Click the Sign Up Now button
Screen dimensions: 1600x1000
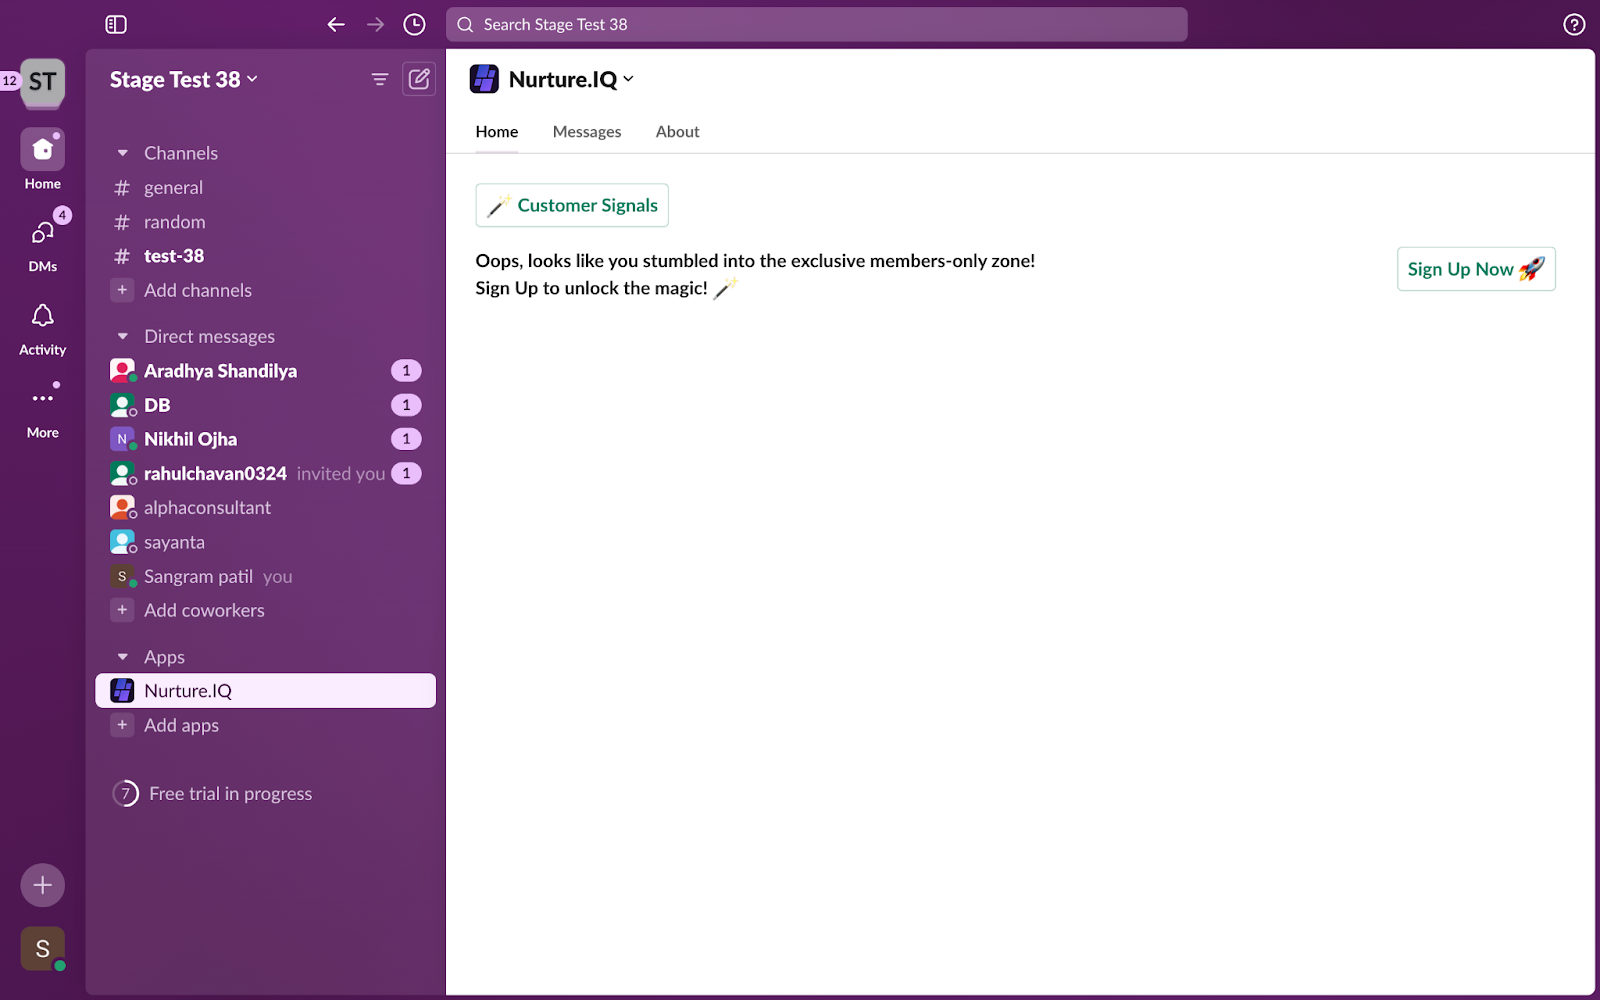1475,269
